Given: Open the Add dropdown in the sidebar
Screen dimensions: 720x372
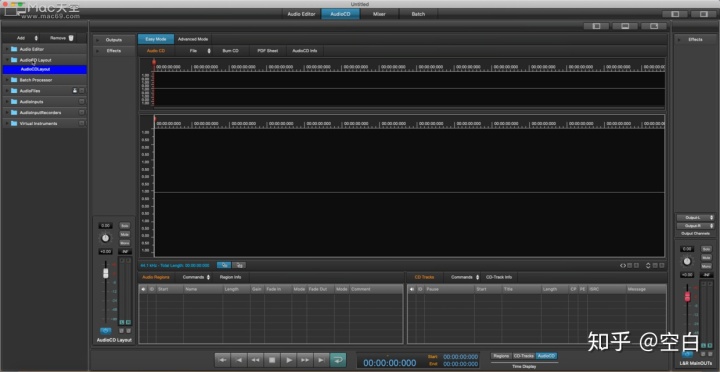Looking at the screenshot, I should click(x=27, y=38).
